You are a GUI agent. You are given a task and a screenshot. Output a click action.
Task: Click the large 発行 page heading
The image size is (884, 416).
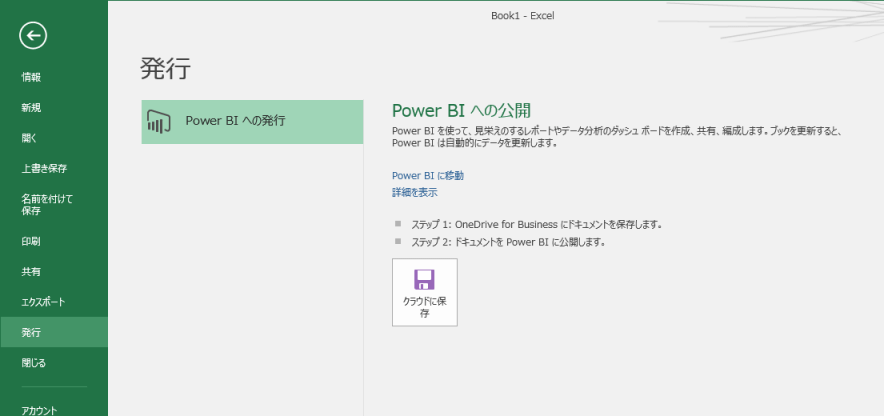(x=165, y=69)
